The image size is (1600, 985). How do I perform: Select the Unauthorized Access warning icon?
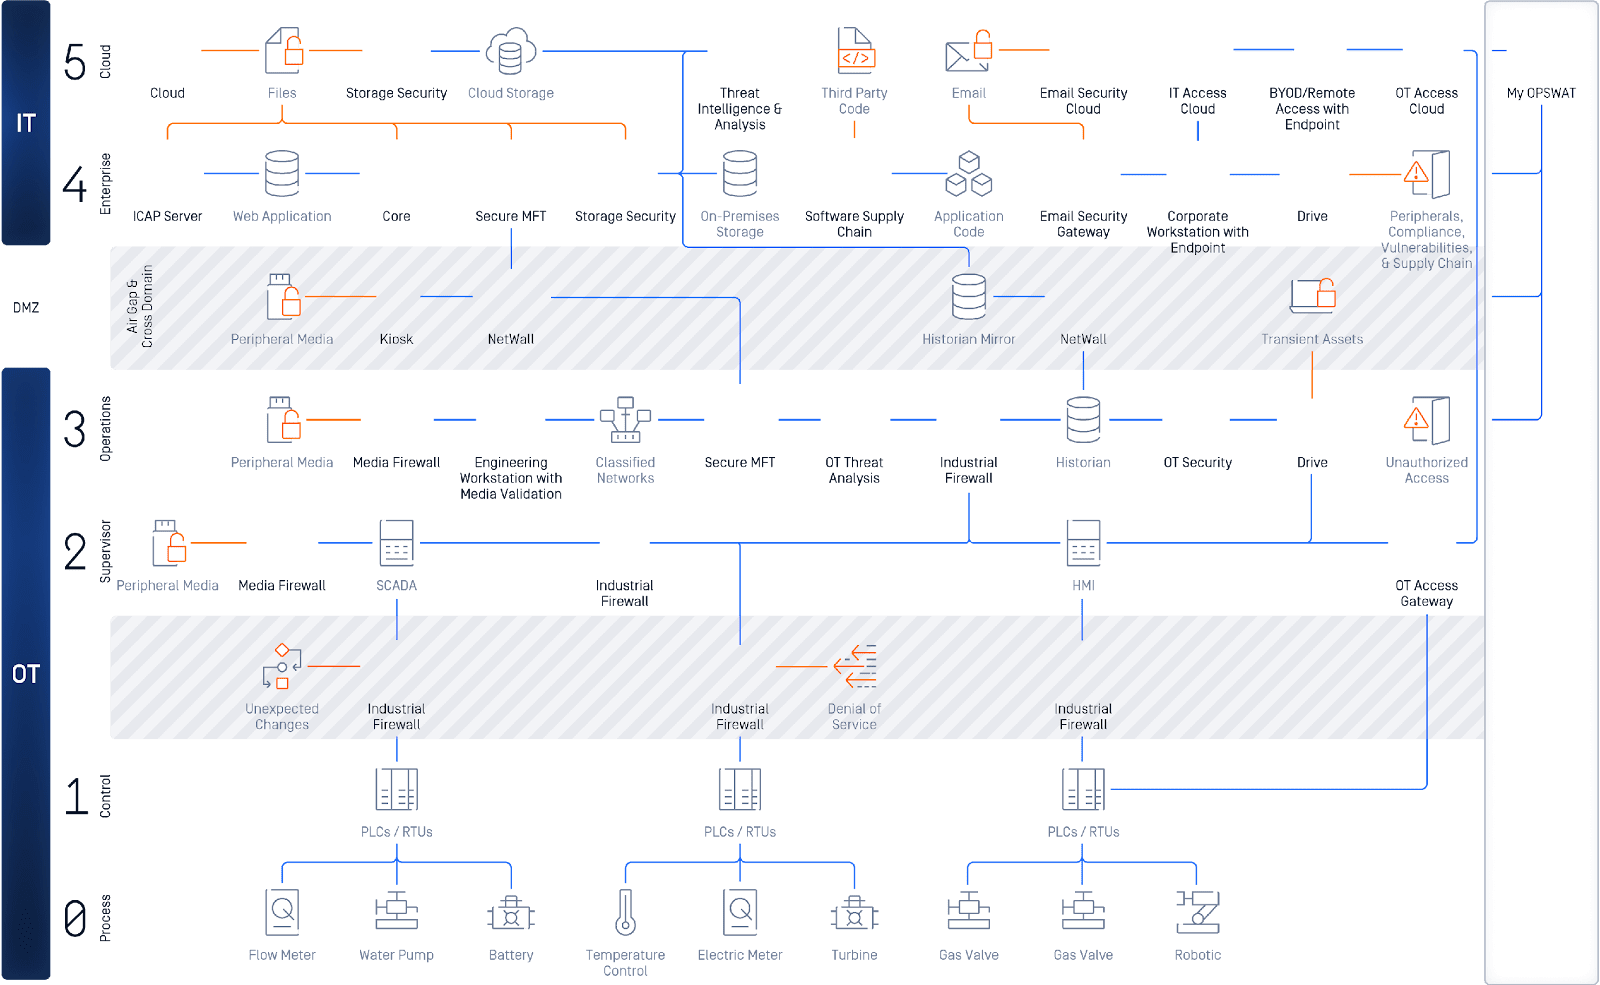pos(1427,420)
